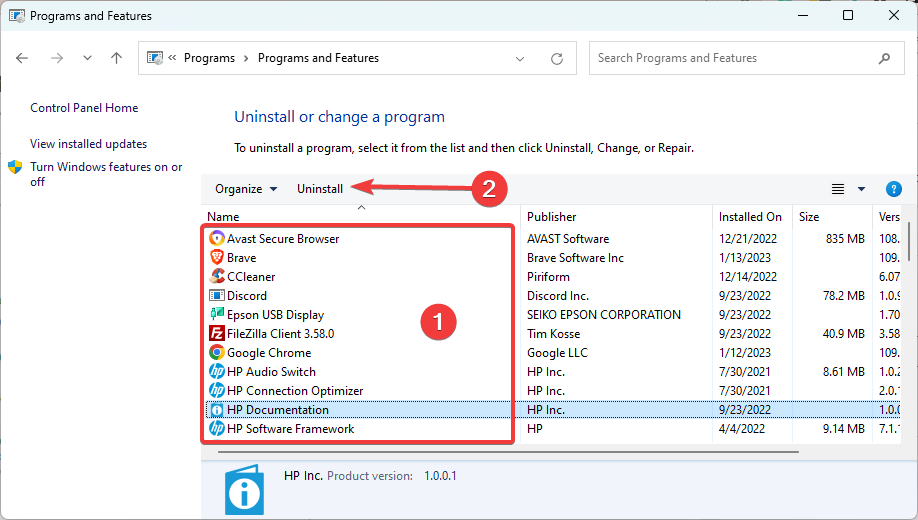
Task: Click the search magnifier icon
Action: pos(884,58)
